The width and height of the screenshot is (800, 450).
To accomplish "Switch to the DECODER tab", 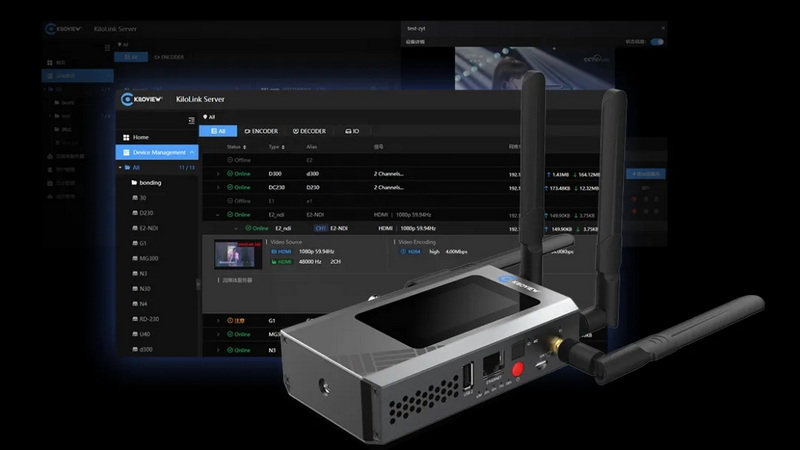I will coord(309,131).
